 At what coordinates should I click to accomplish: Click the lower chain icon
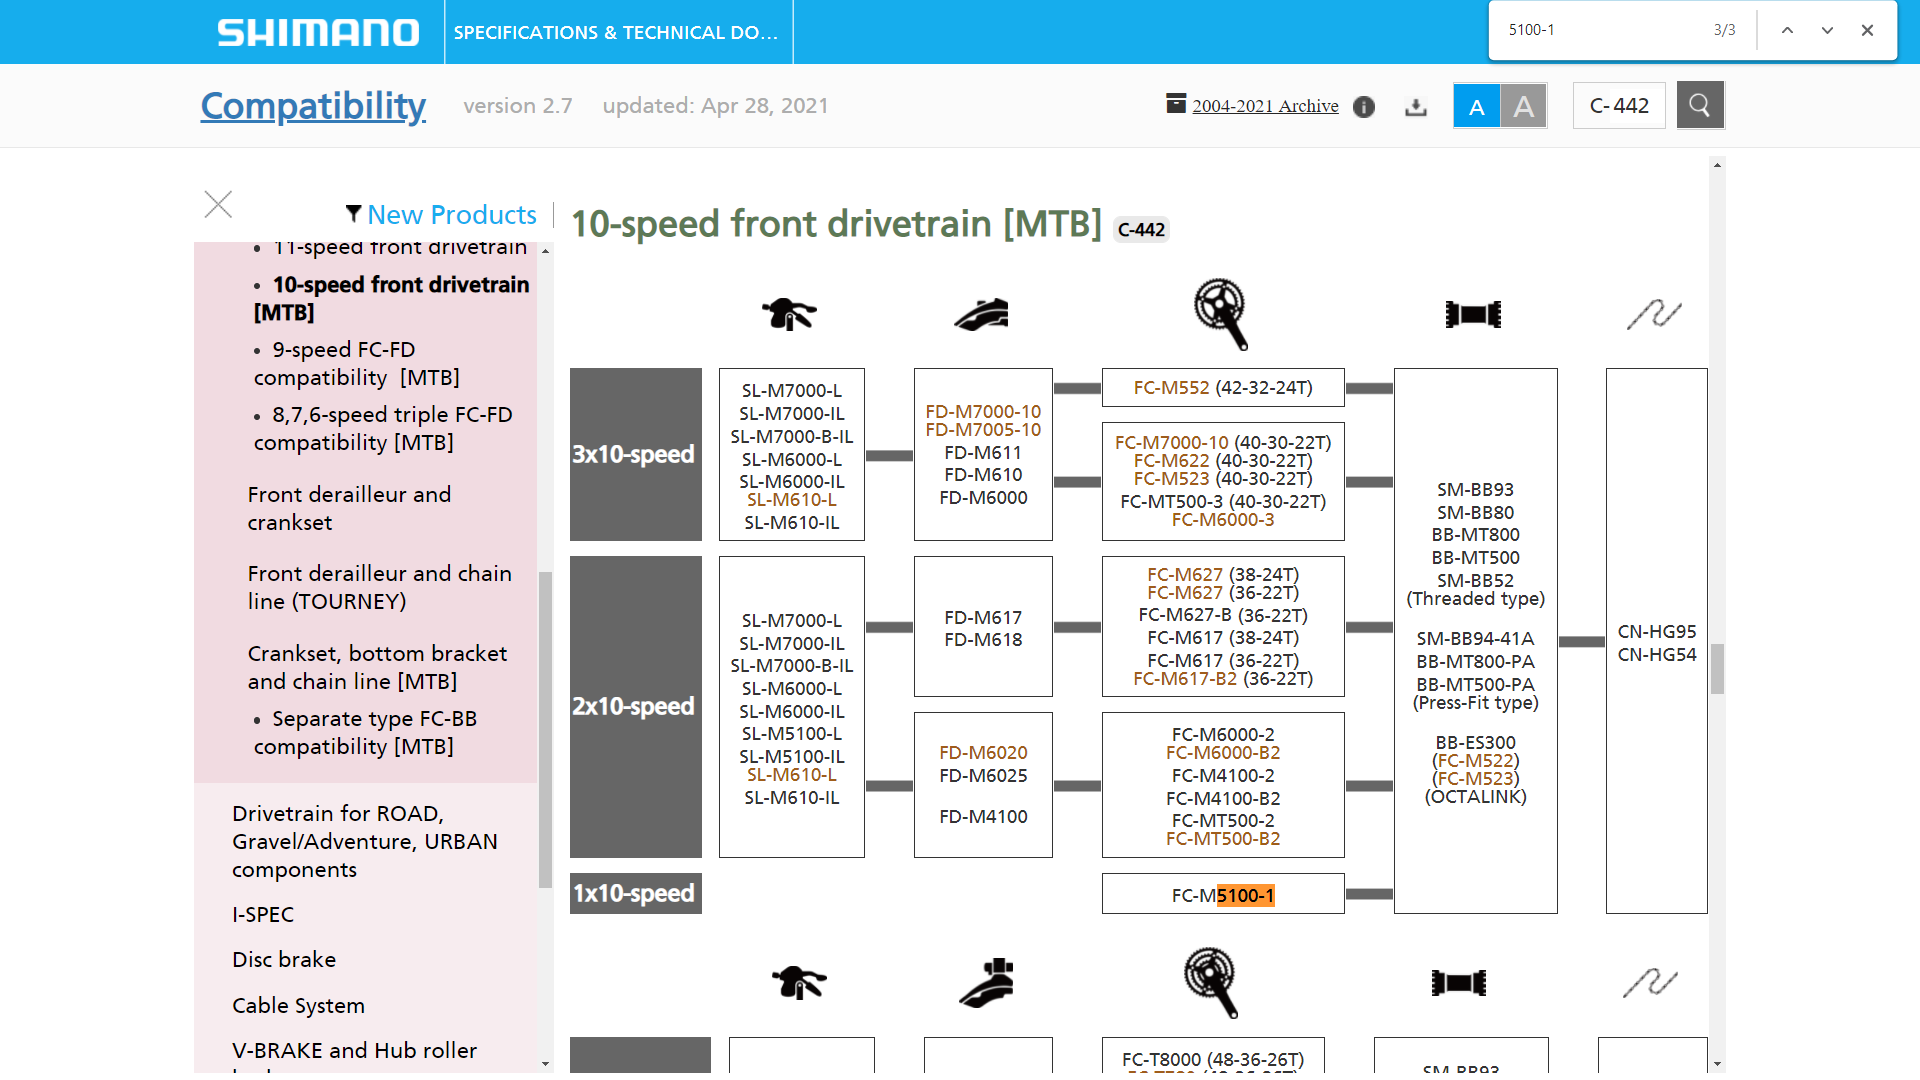tap(1650, 983)
